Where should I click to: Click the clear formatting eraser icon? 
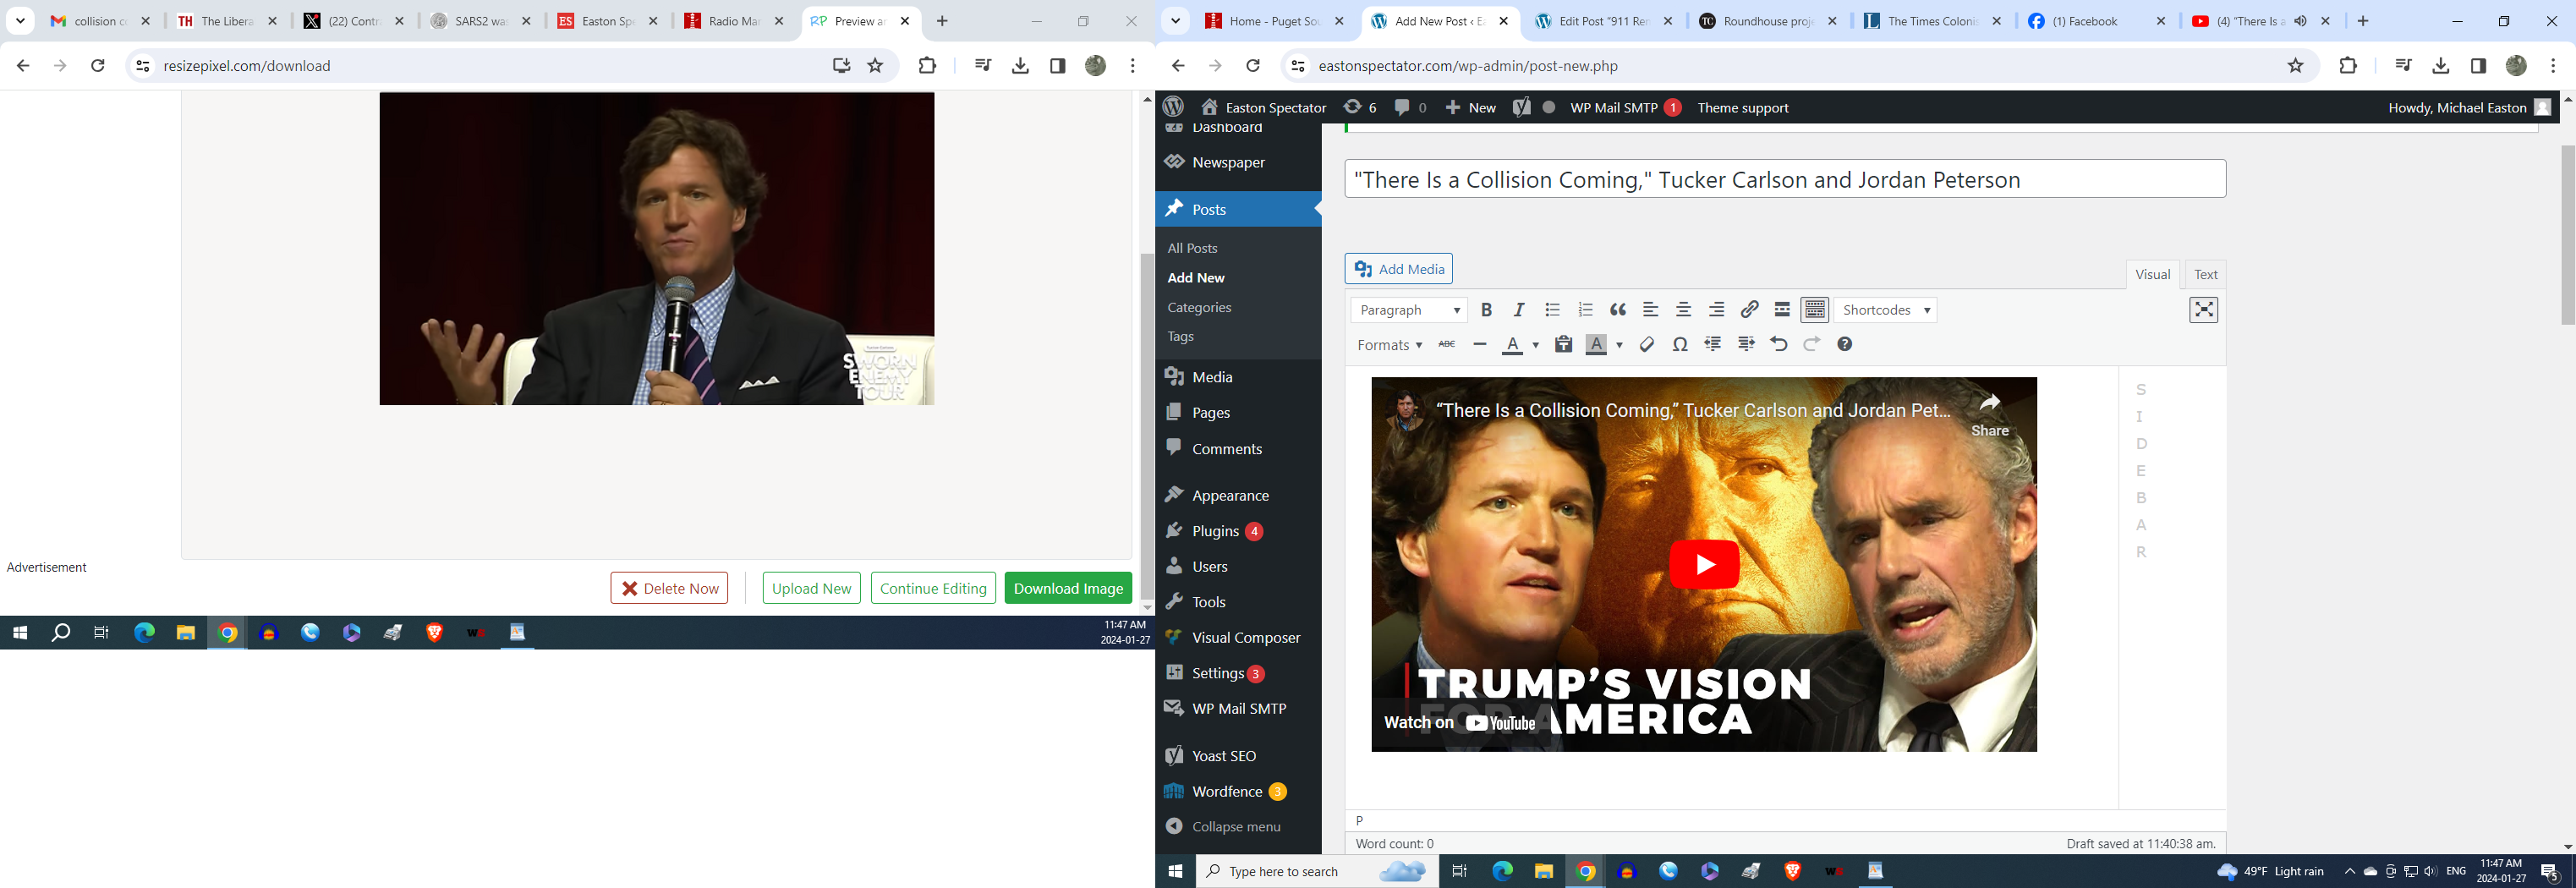pyautogui.click(x=1647, y=344)
